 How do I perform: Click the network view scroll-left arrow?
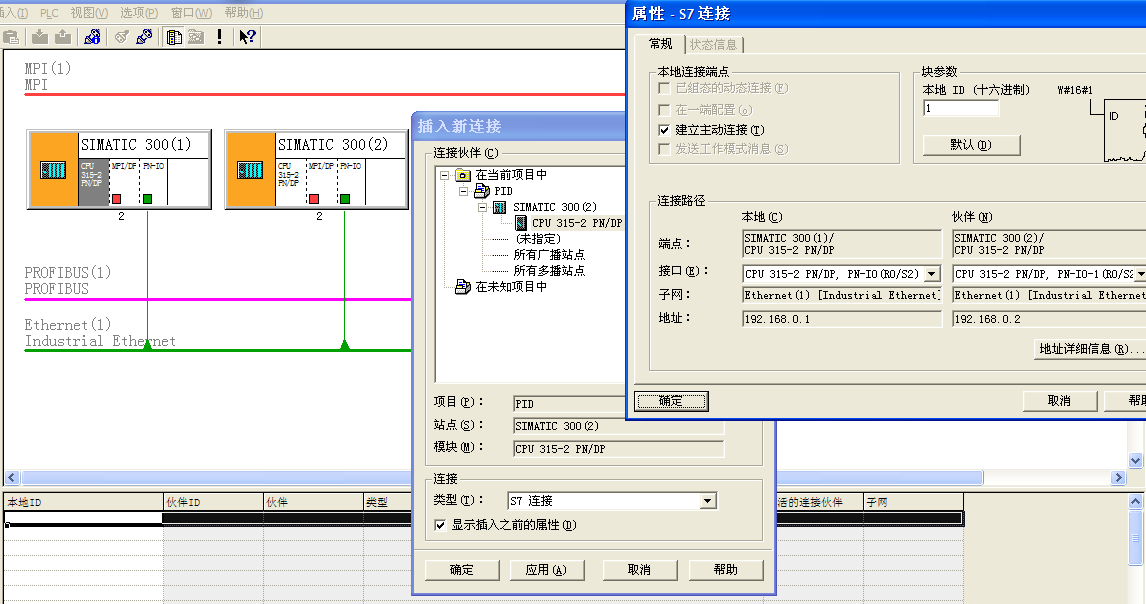tap(12, 477)
